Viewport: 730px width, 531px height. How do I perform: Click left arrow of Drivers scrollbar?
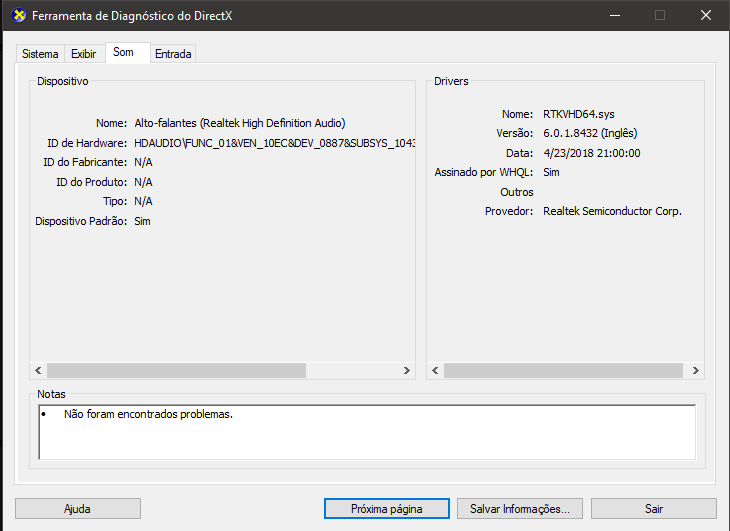pyautogui.click(x=435, y=370)
